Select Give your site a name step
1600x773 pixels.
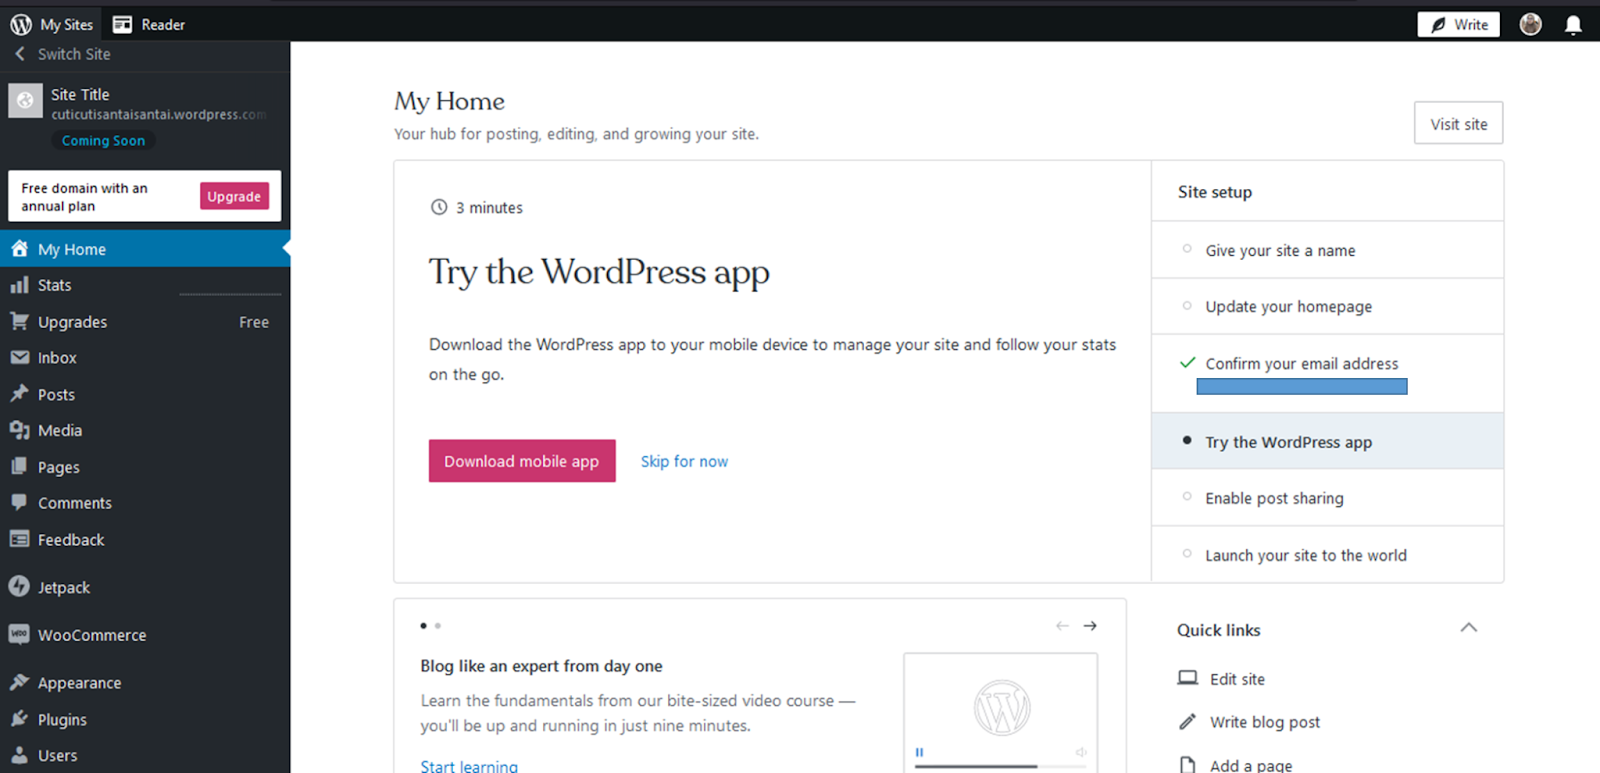[1327, 250]
